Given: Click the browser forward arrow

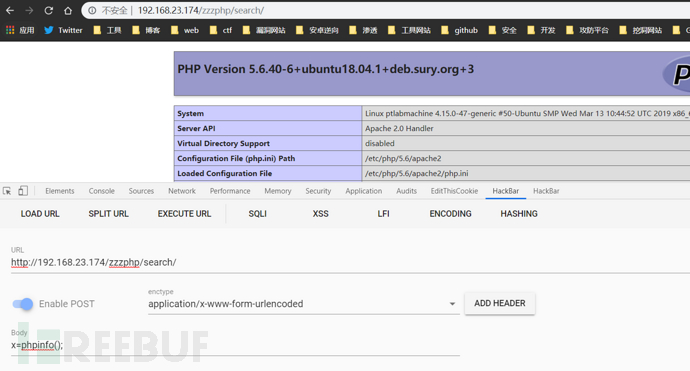Looking at the screenshot, I should [x=29, y=10].
